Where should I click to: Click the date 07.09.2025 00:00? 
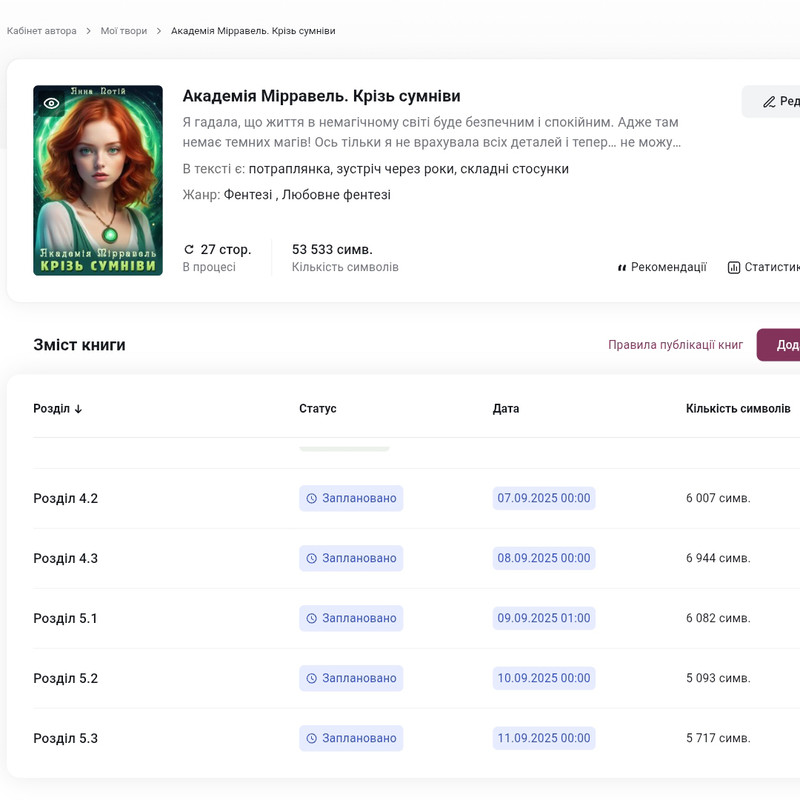544,498
